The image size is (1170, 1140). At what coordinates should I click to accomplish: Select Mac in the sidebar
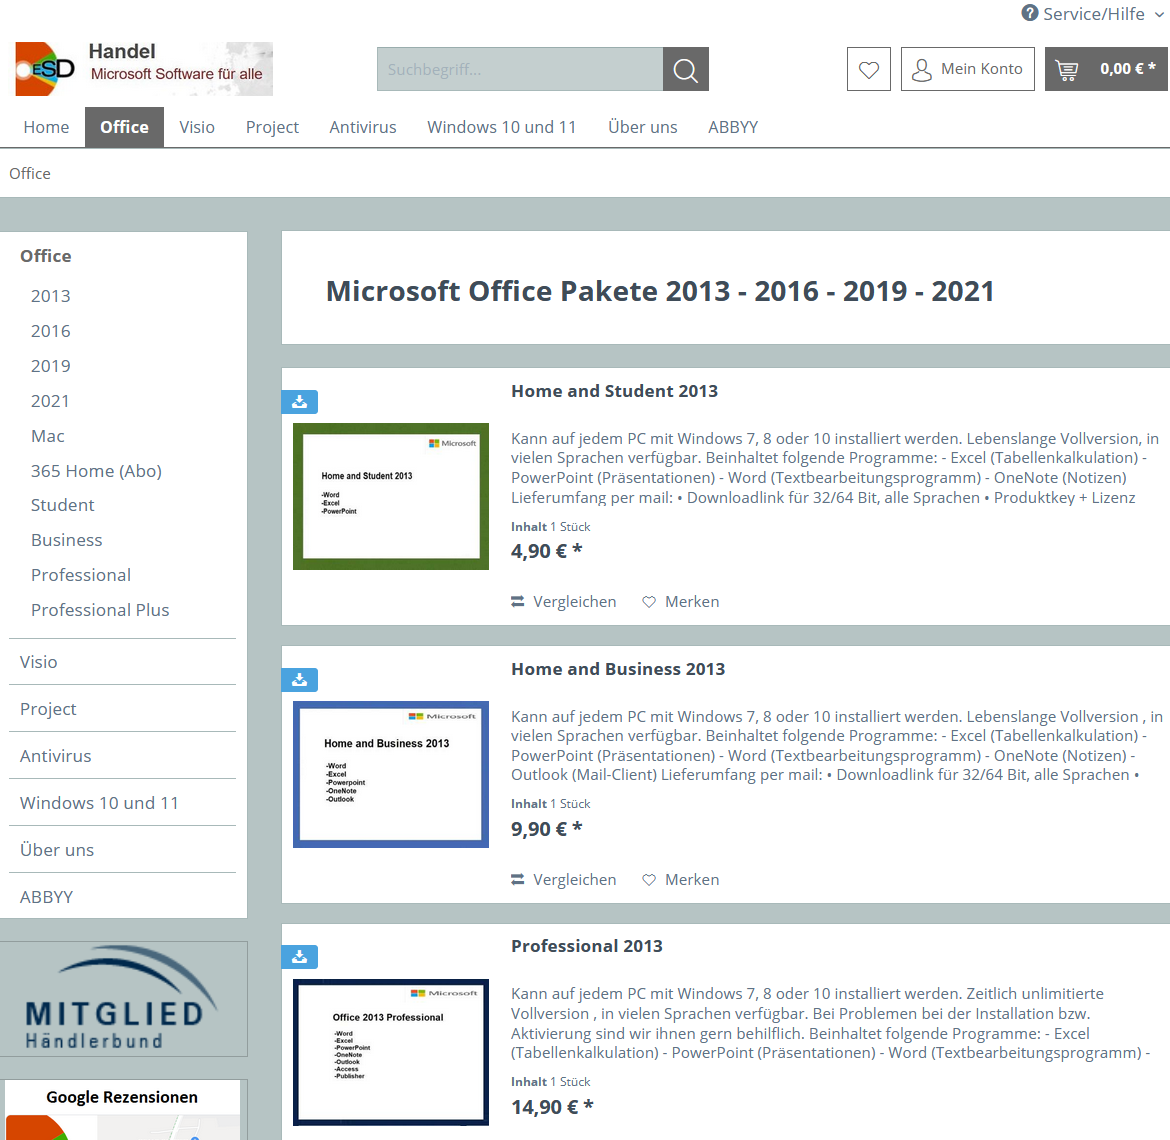(x=48, y=436)
